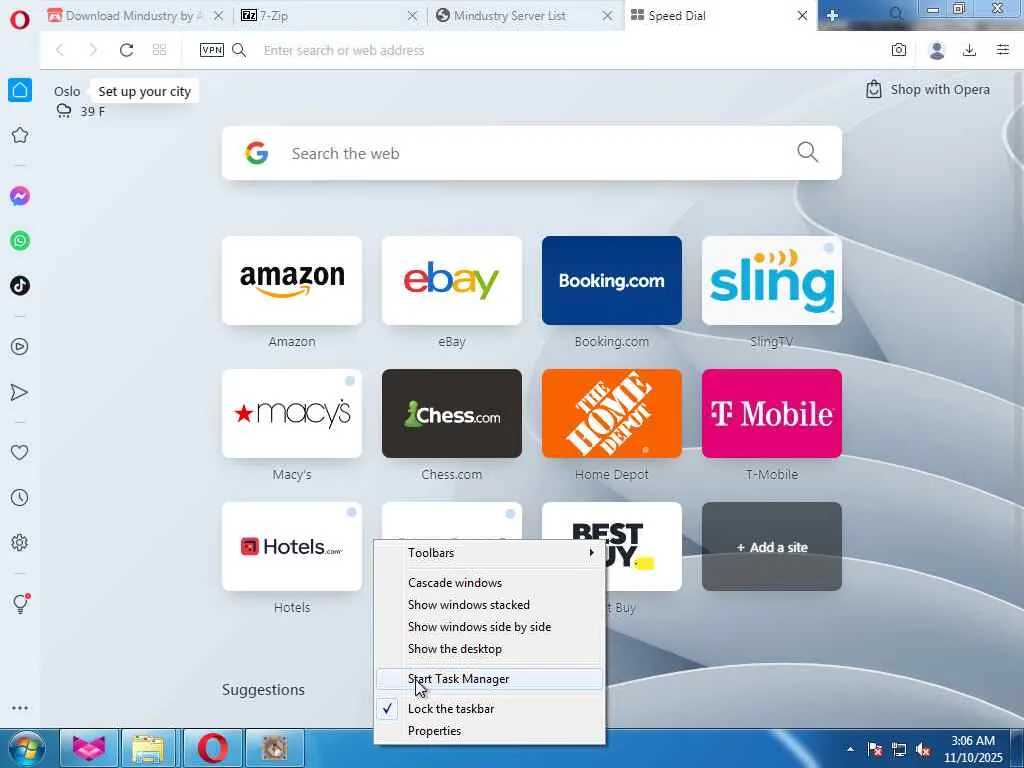Click Set up your city tooltip
The height and width of the screenshot is (768, 1024).
click(144, 91)
